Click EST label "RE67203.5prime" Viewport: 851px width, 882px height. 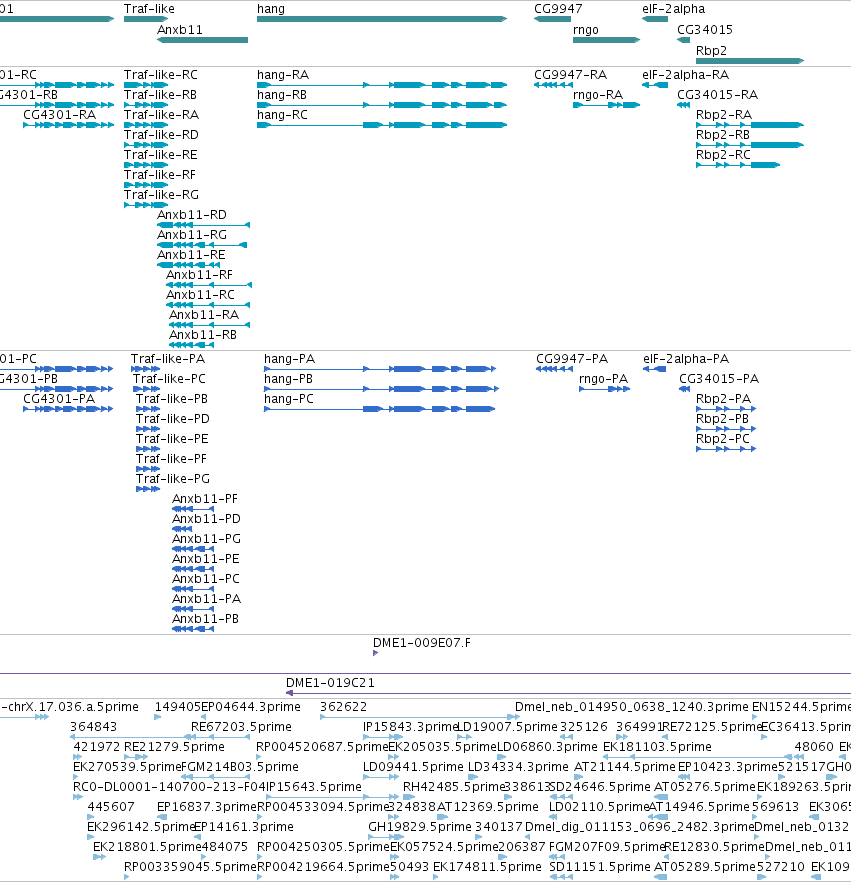click(x=241, y=727)
